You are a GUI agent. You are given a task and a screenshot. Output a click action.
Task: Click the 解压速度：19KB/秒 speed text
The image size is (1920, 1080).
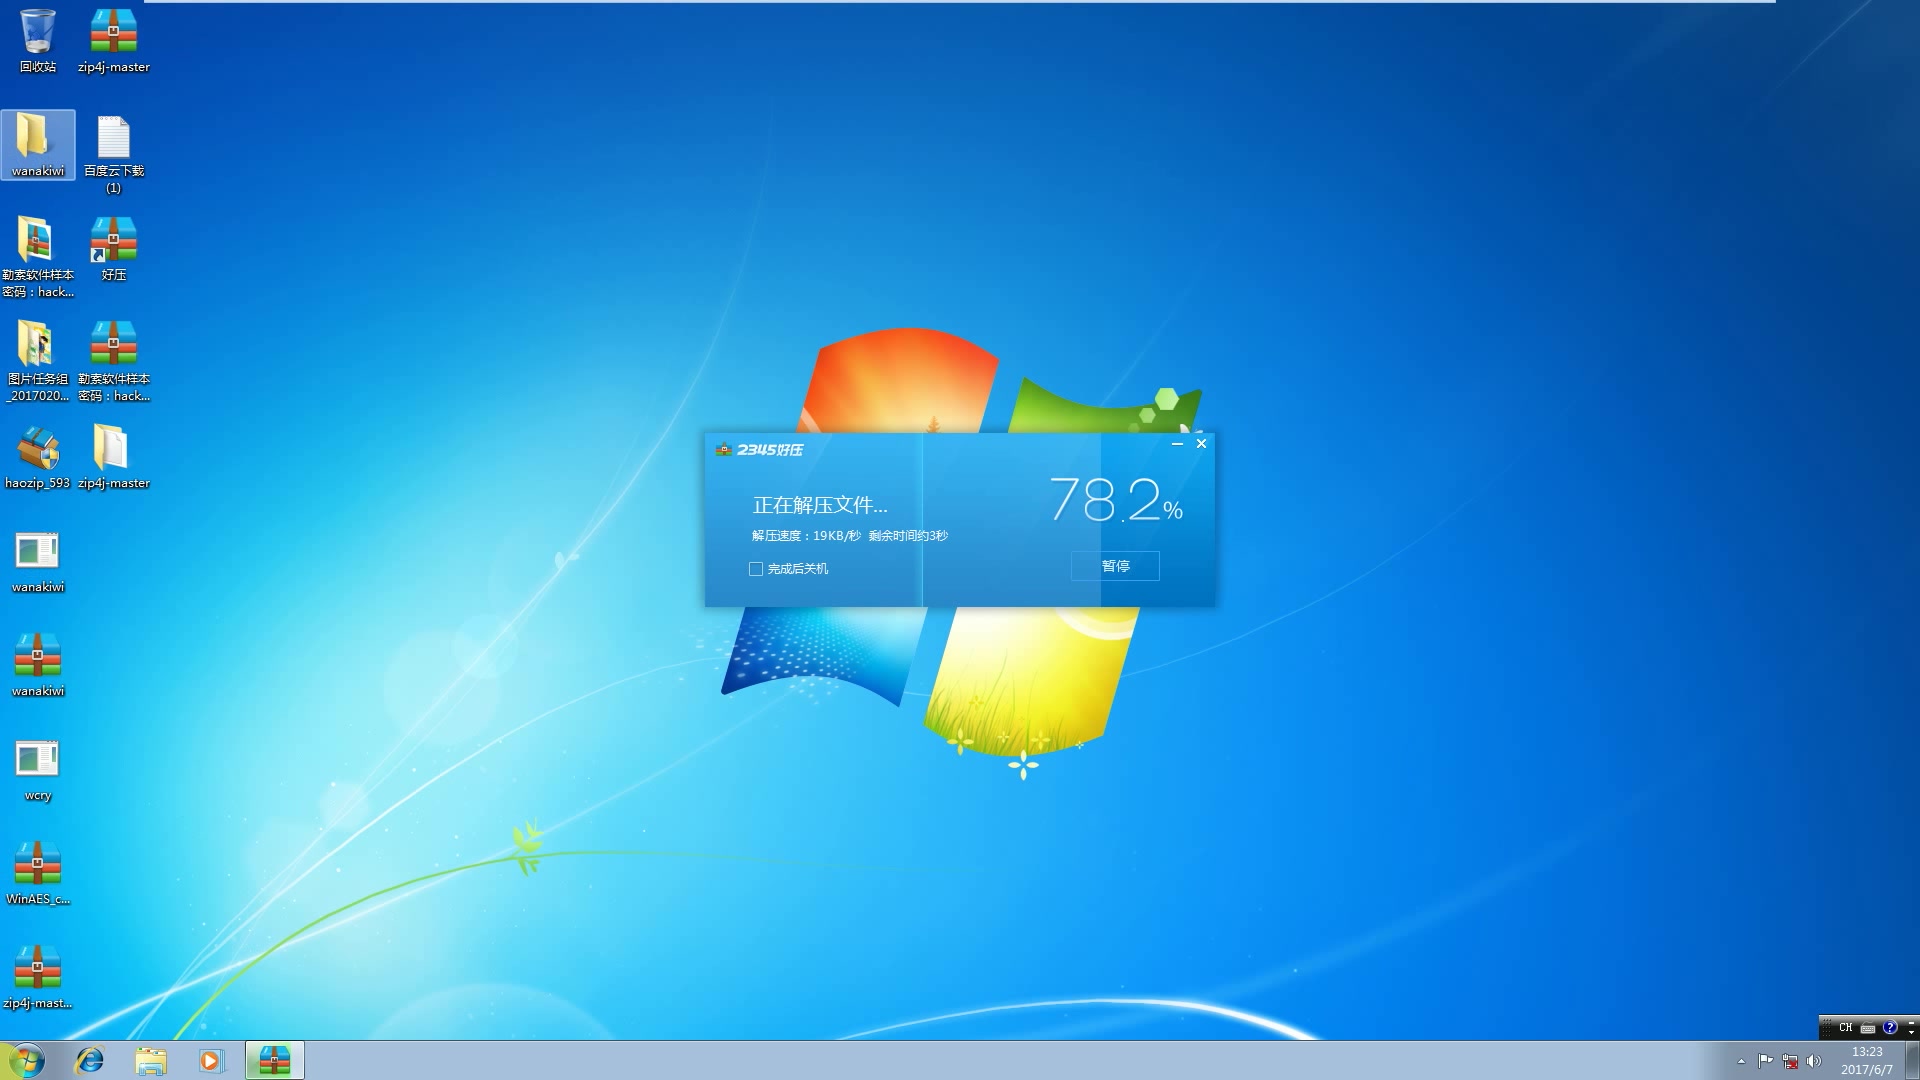pyautogui.click(x=806, y=536)
